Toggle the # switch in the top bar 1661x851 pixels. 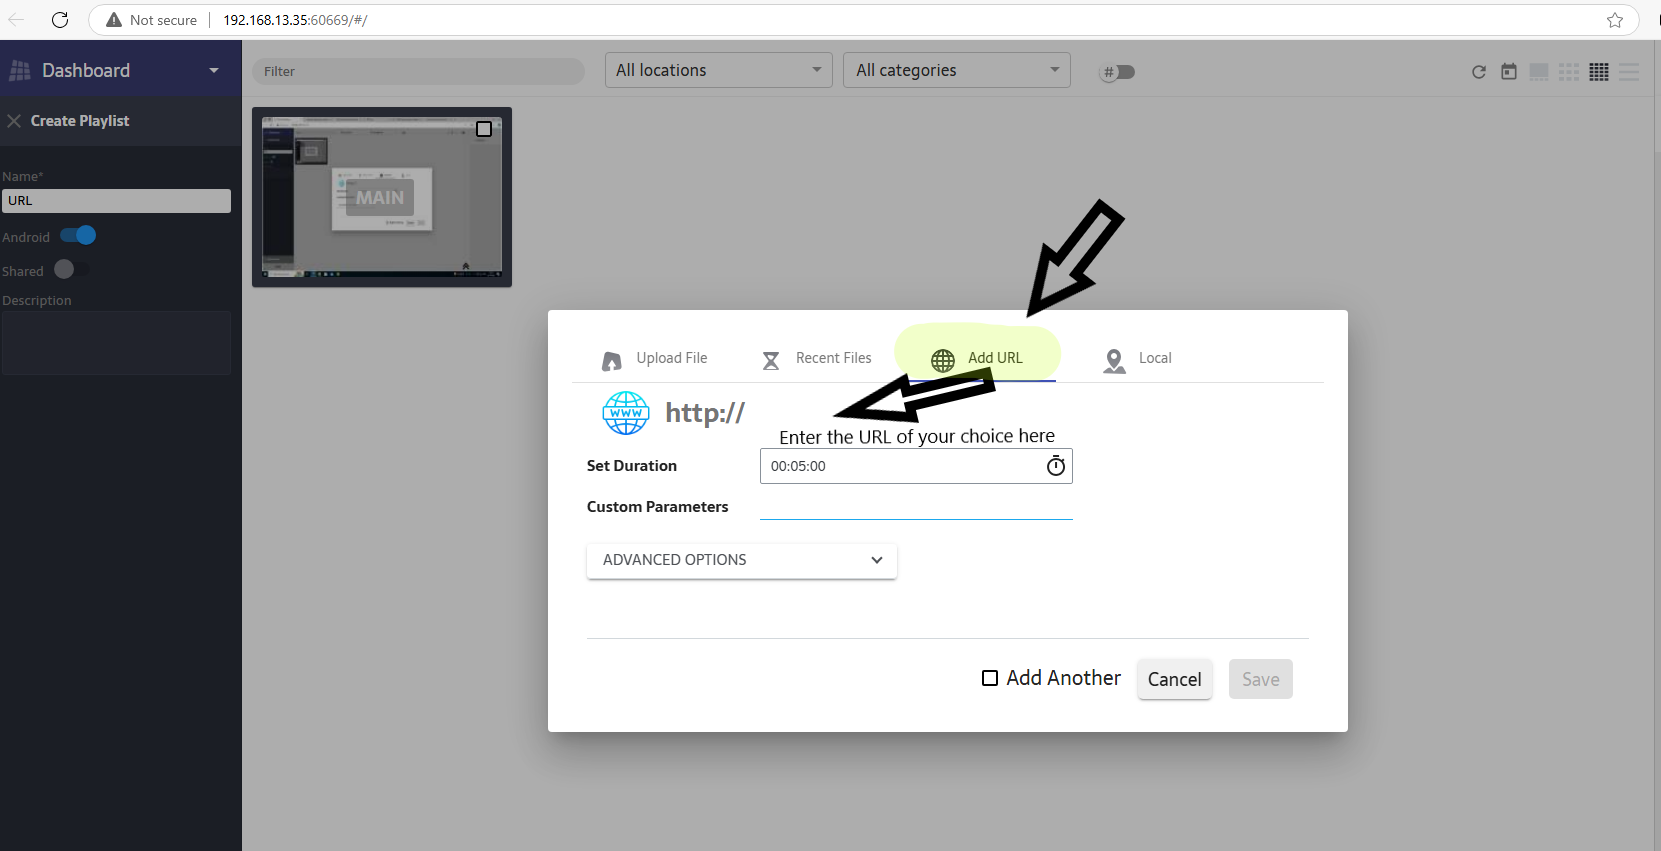coord(1118,72)
